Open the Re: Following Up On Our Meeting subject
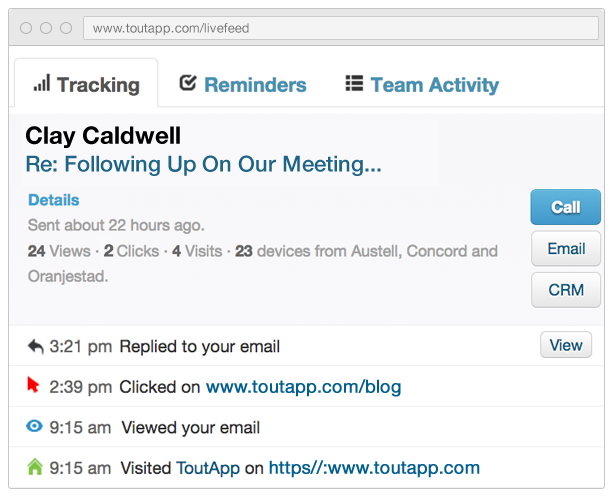613x499 pixels. (x=203, y=164)
